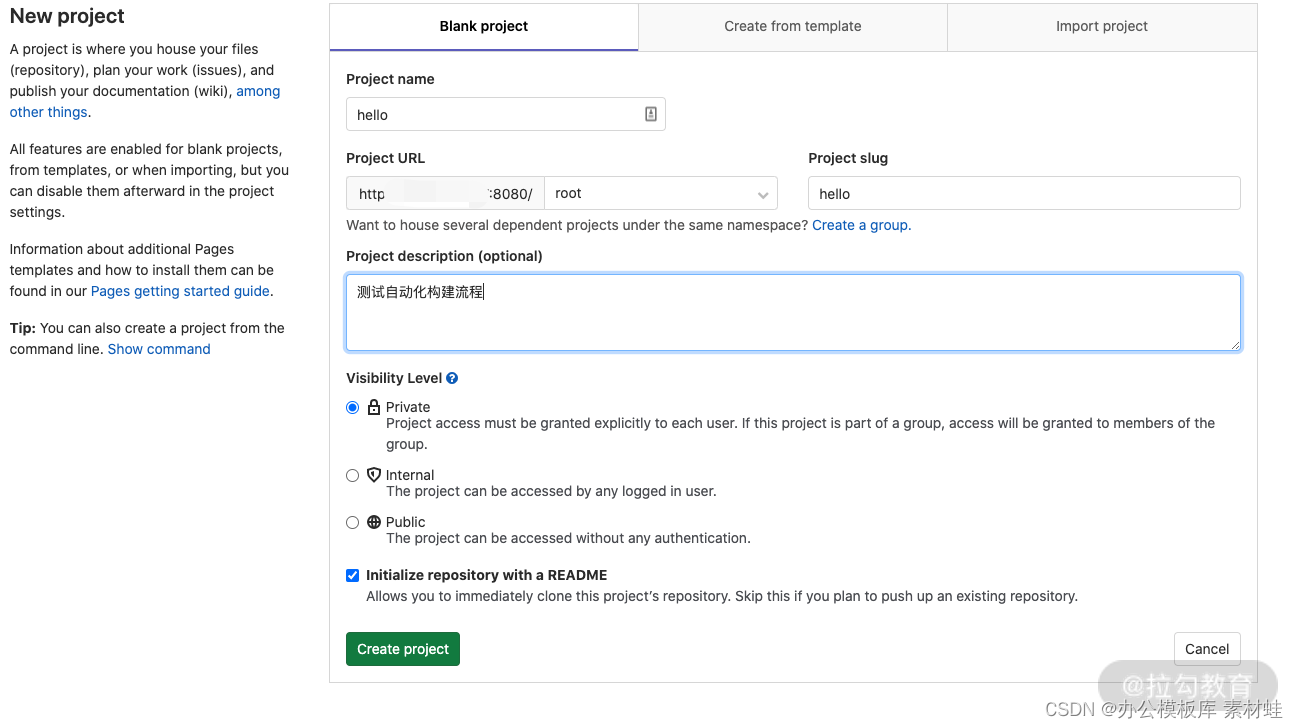Viewport: 1298px width, 728px height.
Task: Click the icon inside Project name field
Action: click(x=650, y=114)
